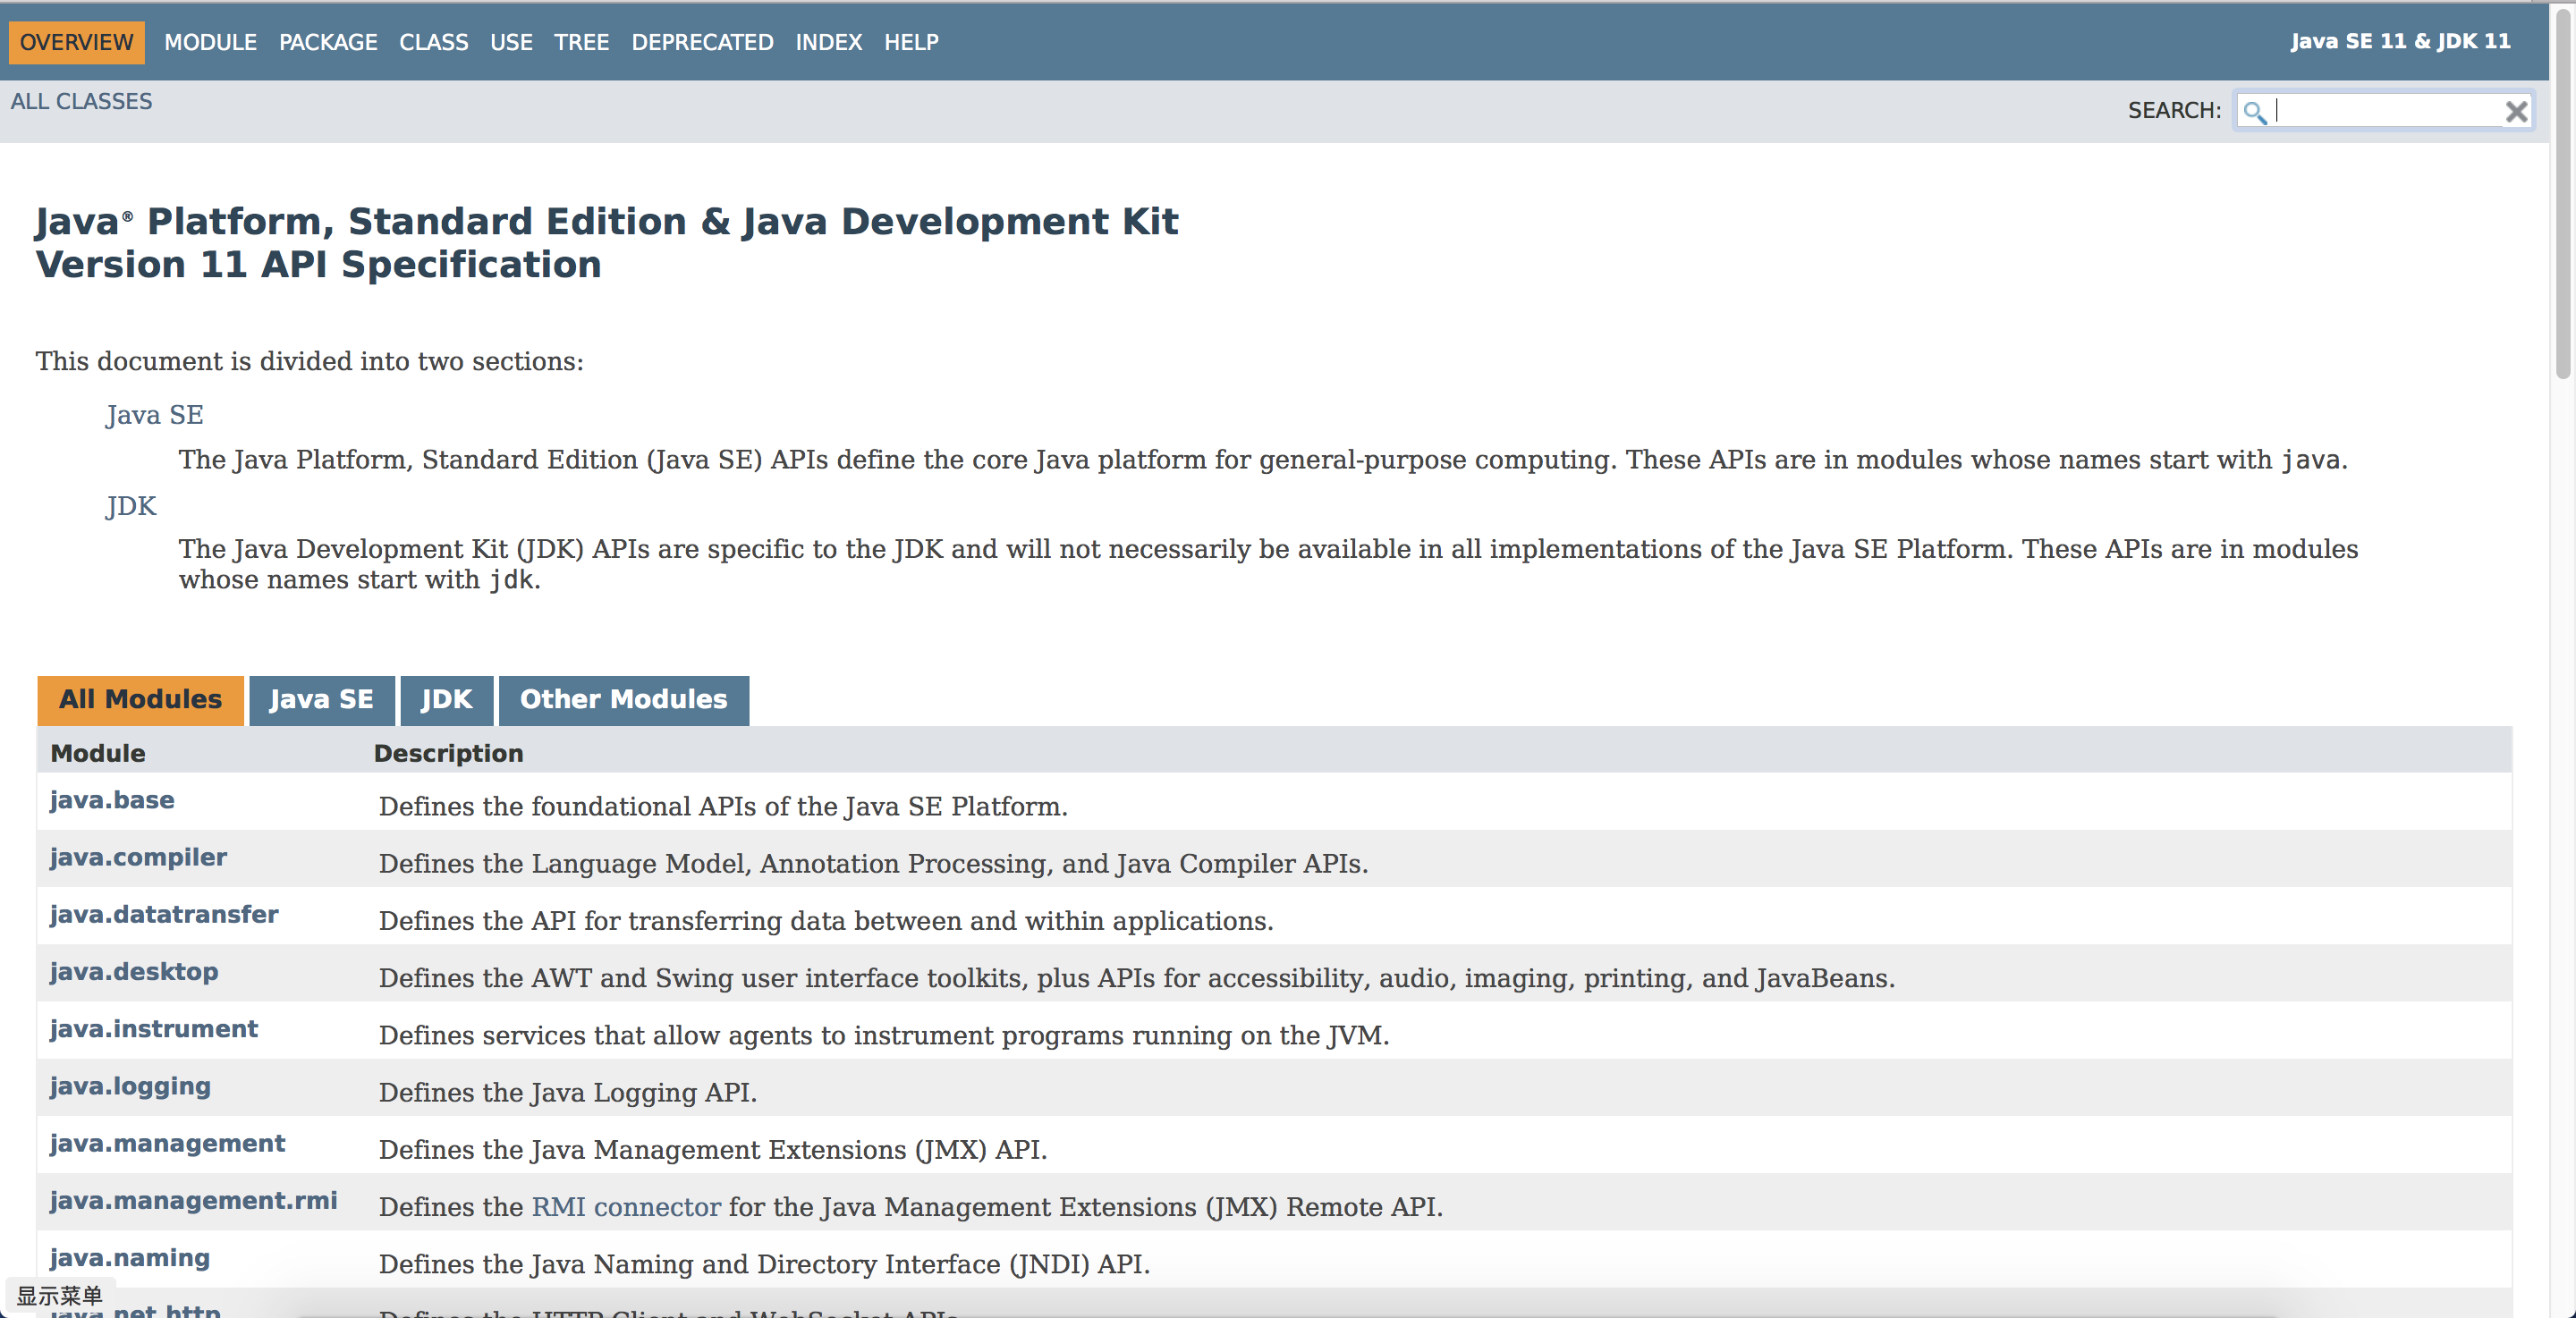Clear search with the X icon
Viewport: 2576px width, 1318px height.
point(2516,112)
